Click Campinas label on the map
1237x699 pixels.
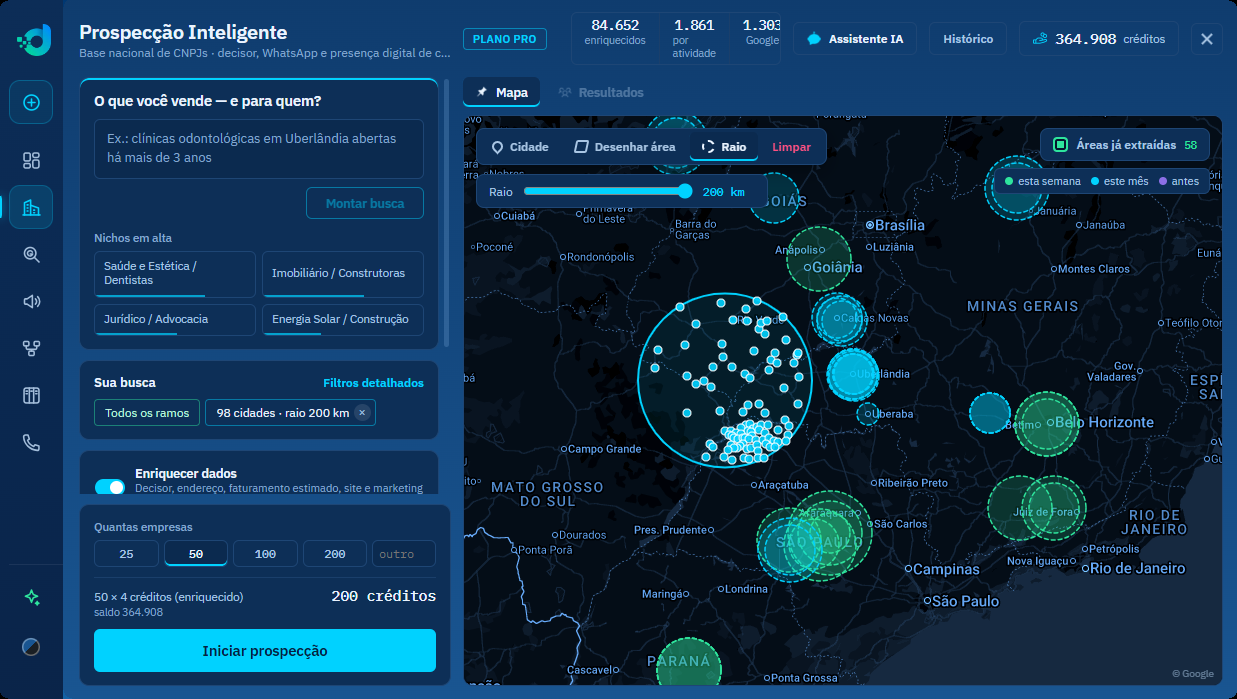(946, 569)
